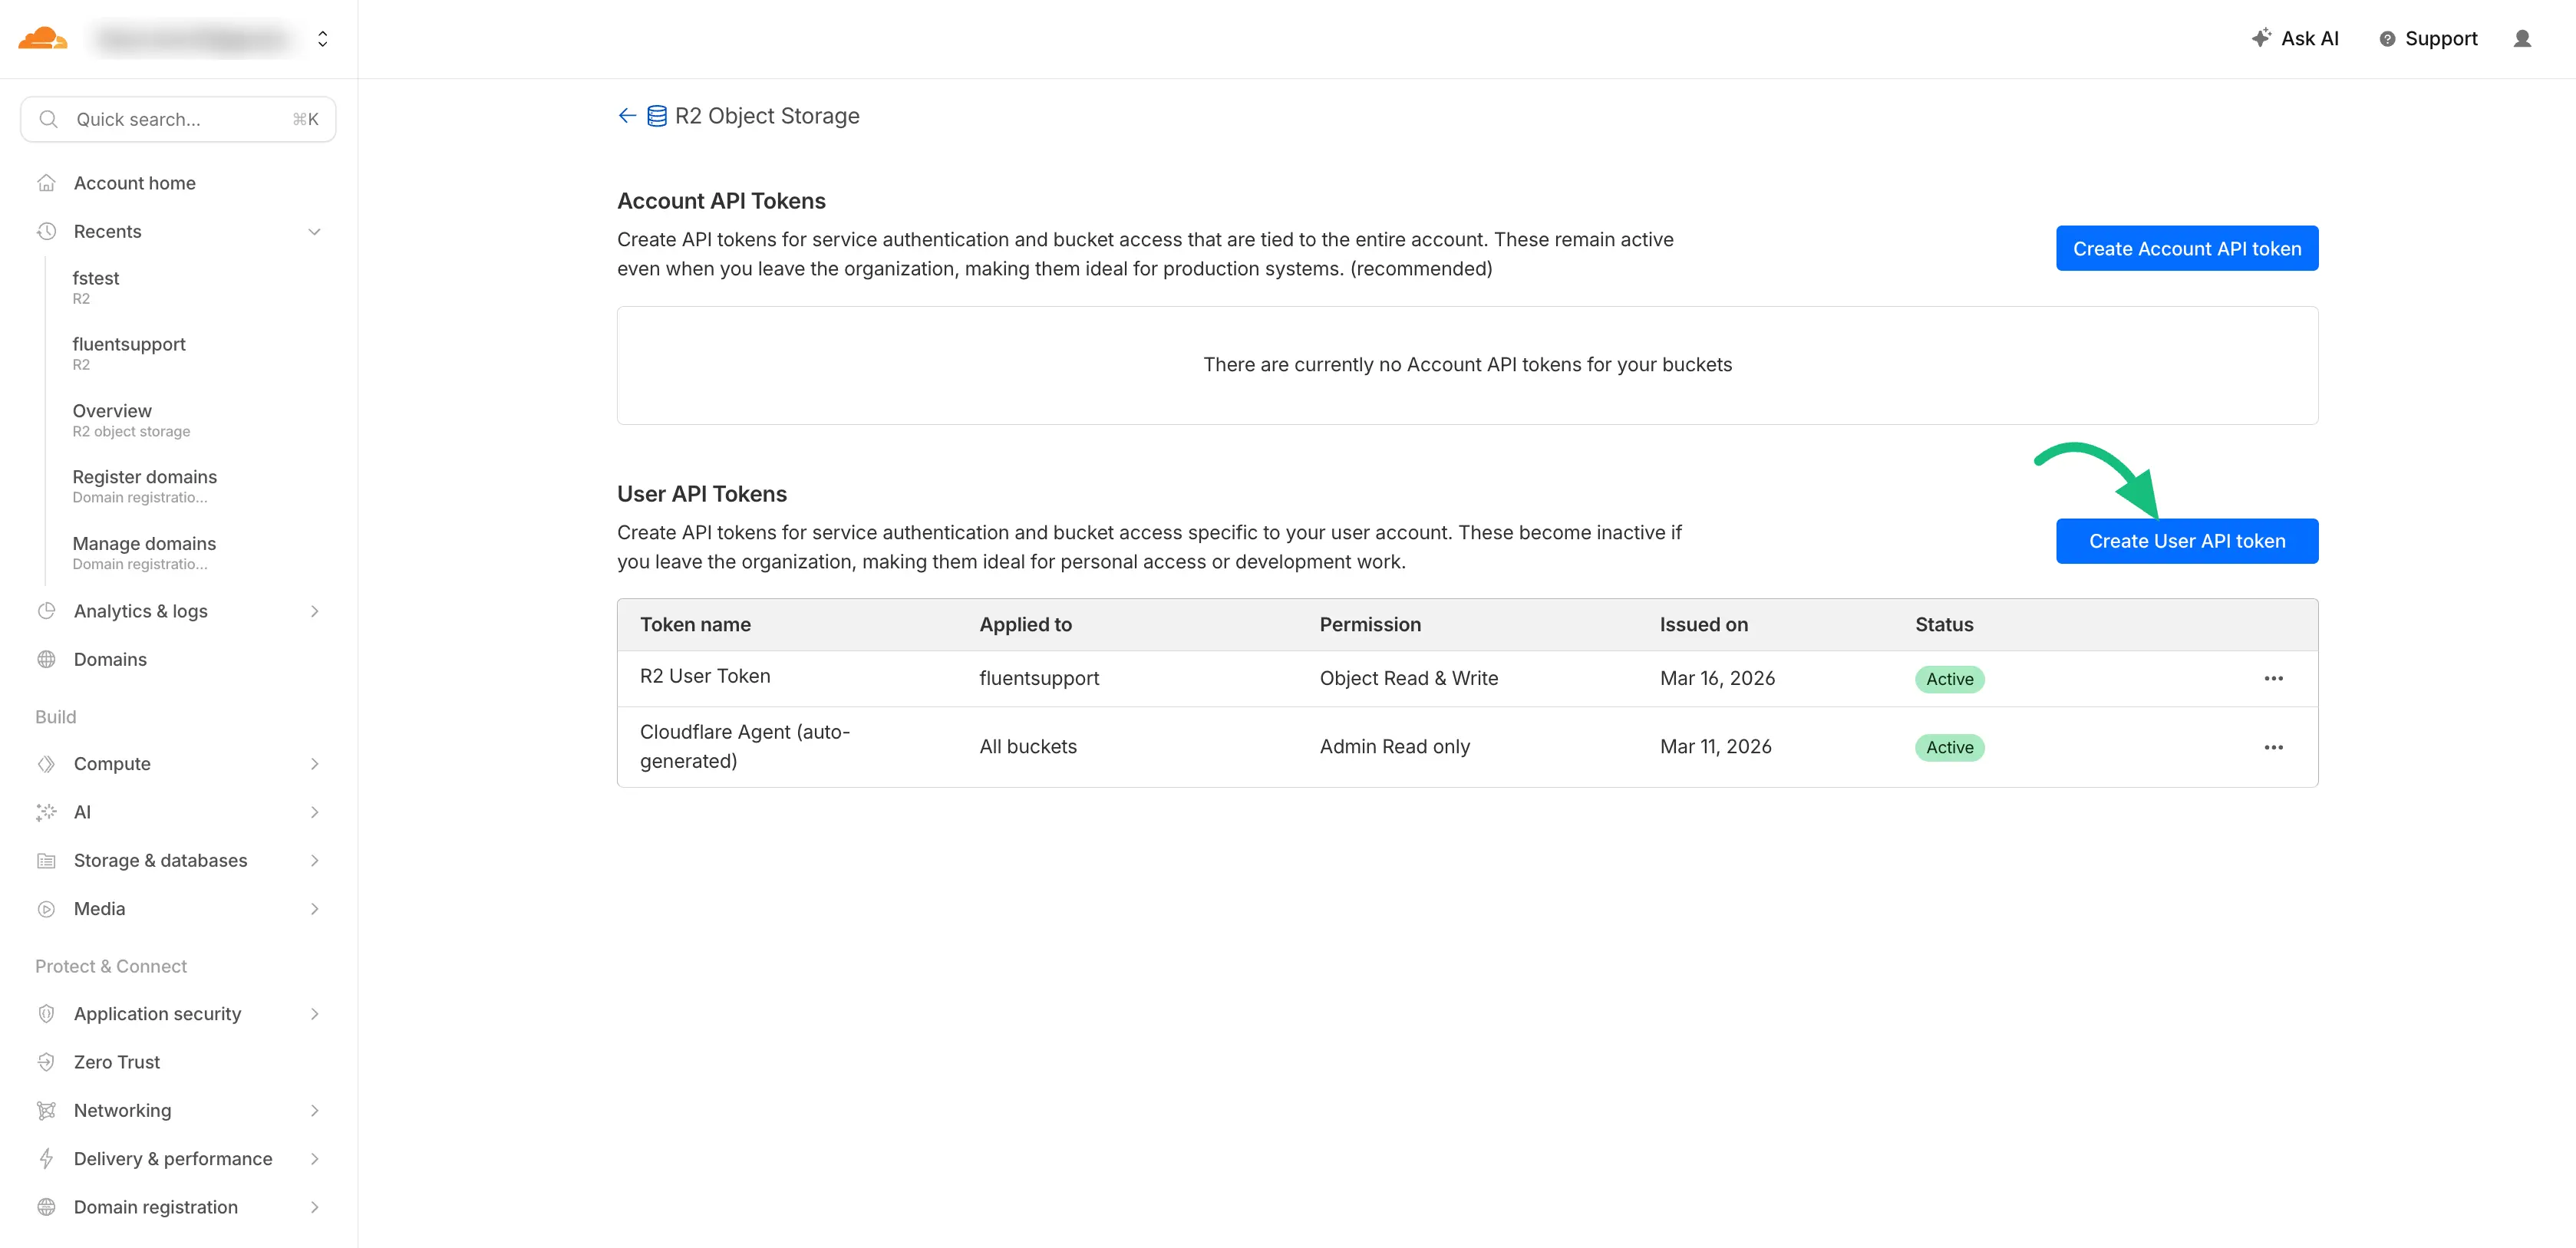This screenshot has height=1248, width=2576.
Task: Open options menu for Cloudflare Agent token
Action: pyautogui.click(x=2273, y=747)
